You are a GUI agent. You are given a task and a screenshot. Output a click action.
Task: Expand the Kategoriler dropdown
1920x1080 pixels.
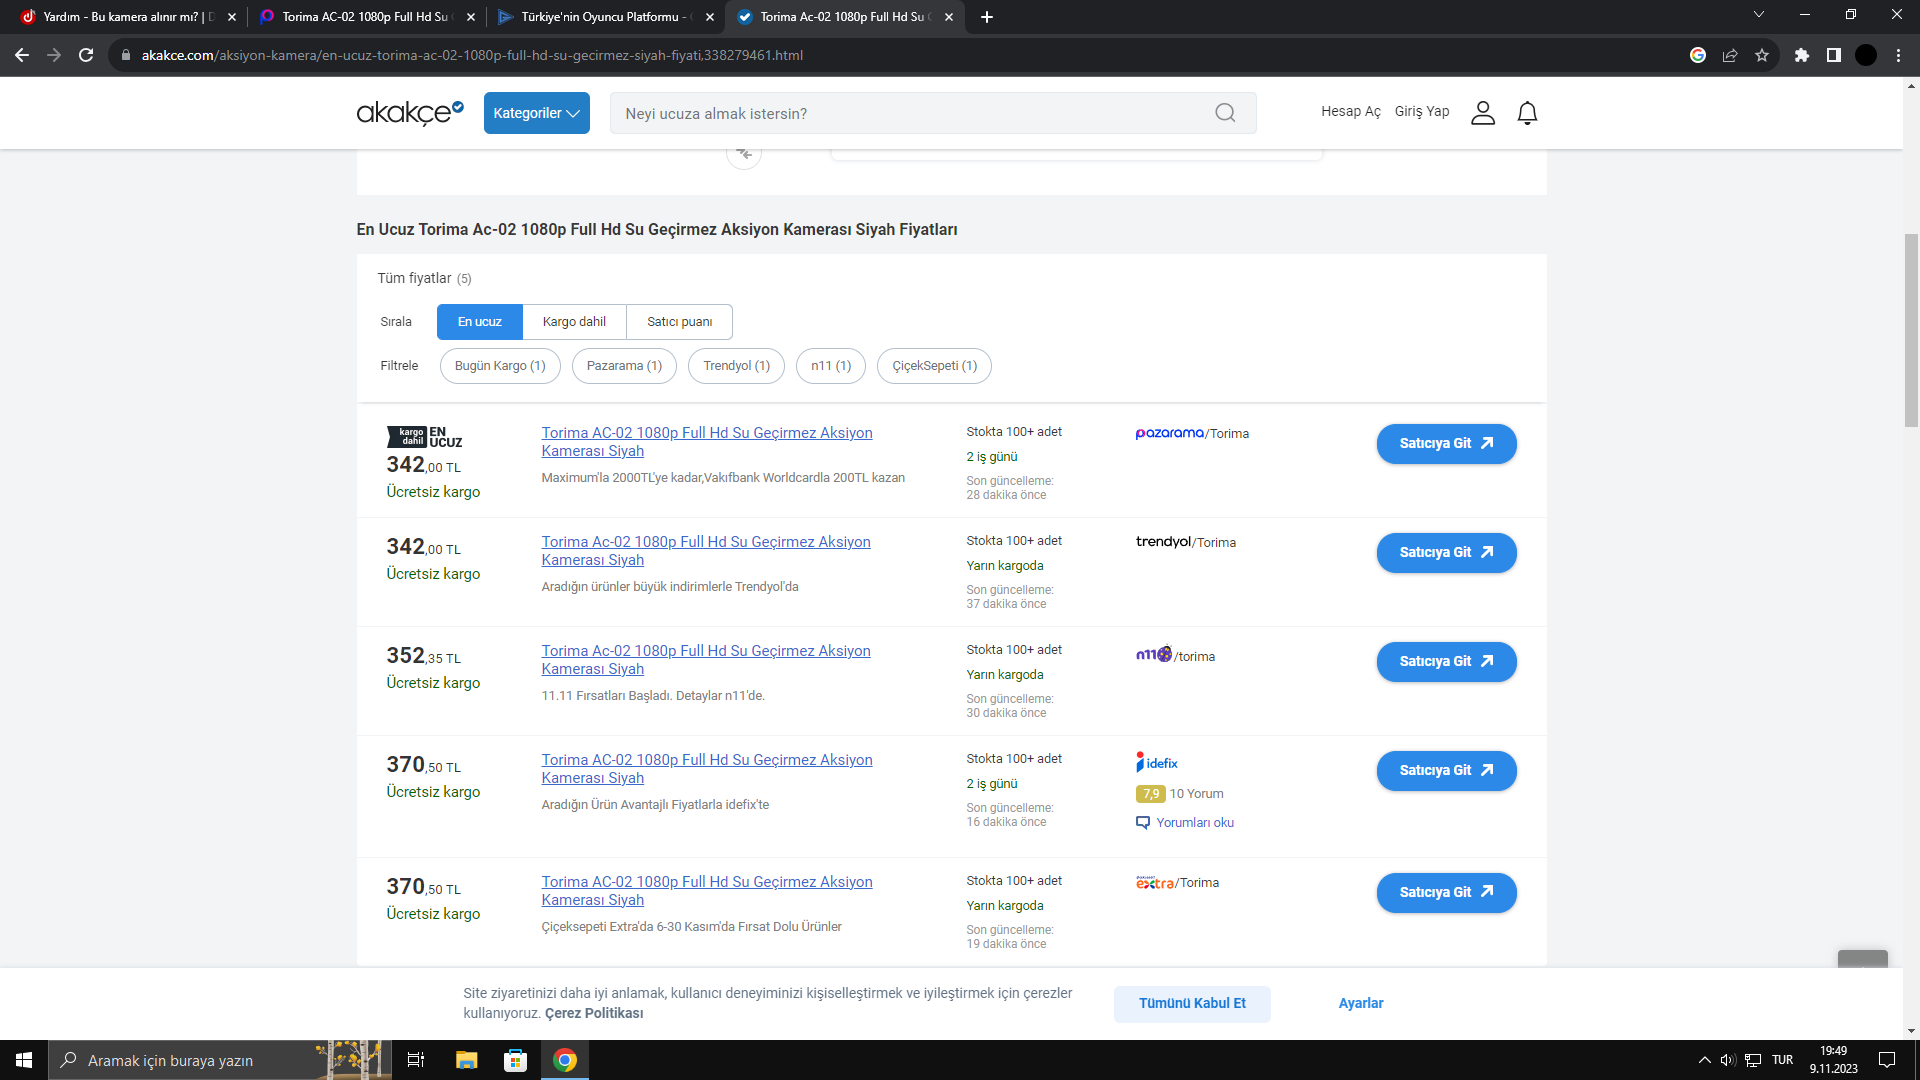(x=536, y=113)
